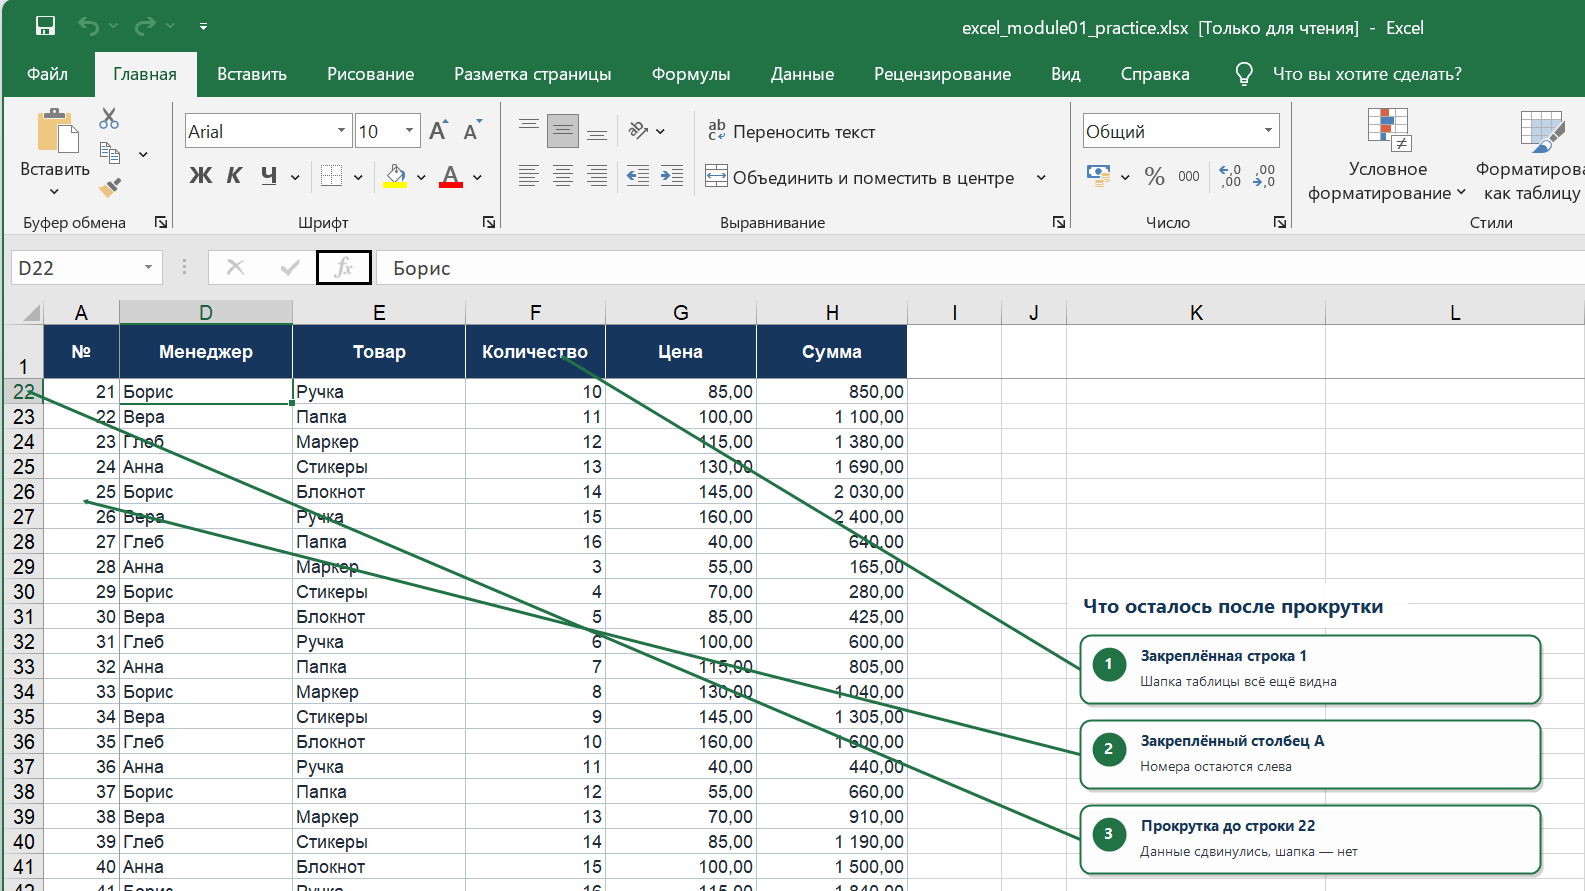Switch to the Разметка страницы tab
1585x891 pixels.
(x=533, y=74)
